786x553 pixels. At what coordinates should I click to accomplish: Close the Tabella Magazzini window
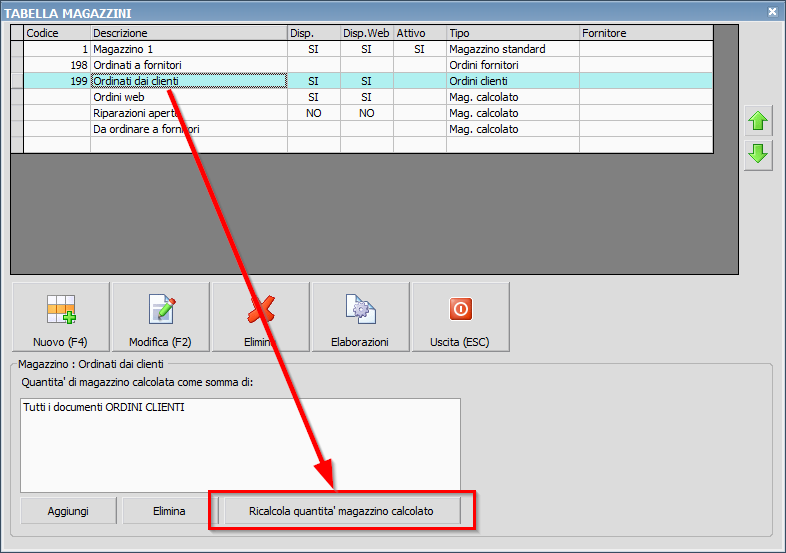(772, 12)
